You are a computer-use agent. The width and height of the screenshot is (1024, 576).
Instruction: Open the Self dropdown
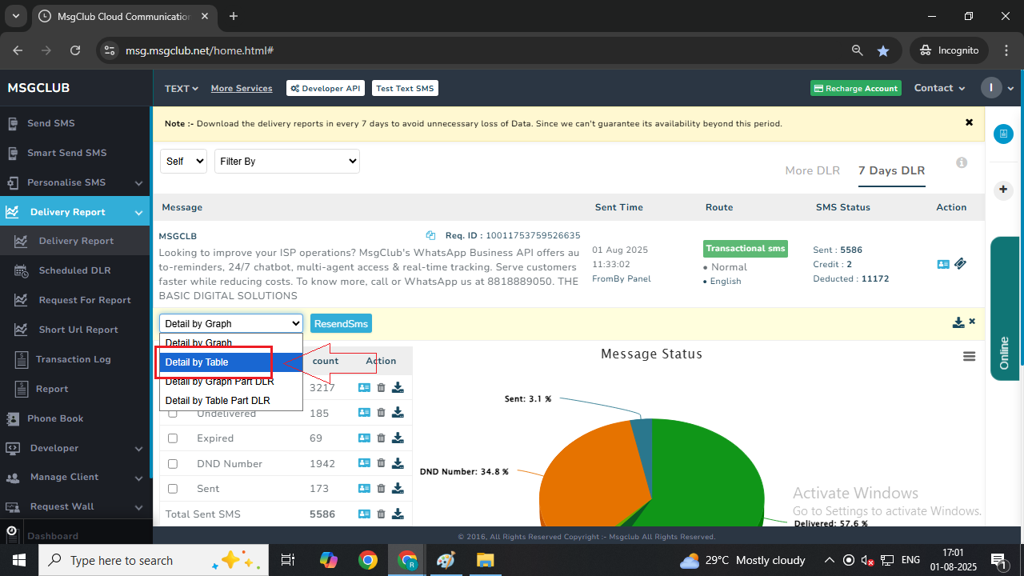point(183,161)
